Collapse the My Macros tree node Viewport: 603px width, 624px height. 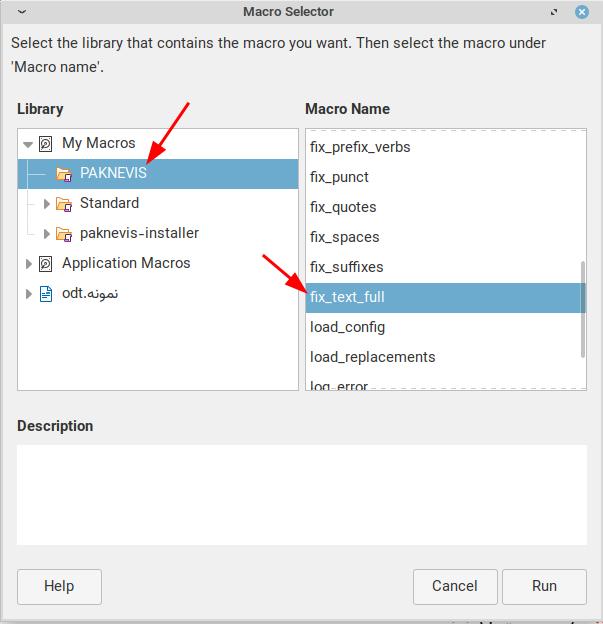pos(28,144)
